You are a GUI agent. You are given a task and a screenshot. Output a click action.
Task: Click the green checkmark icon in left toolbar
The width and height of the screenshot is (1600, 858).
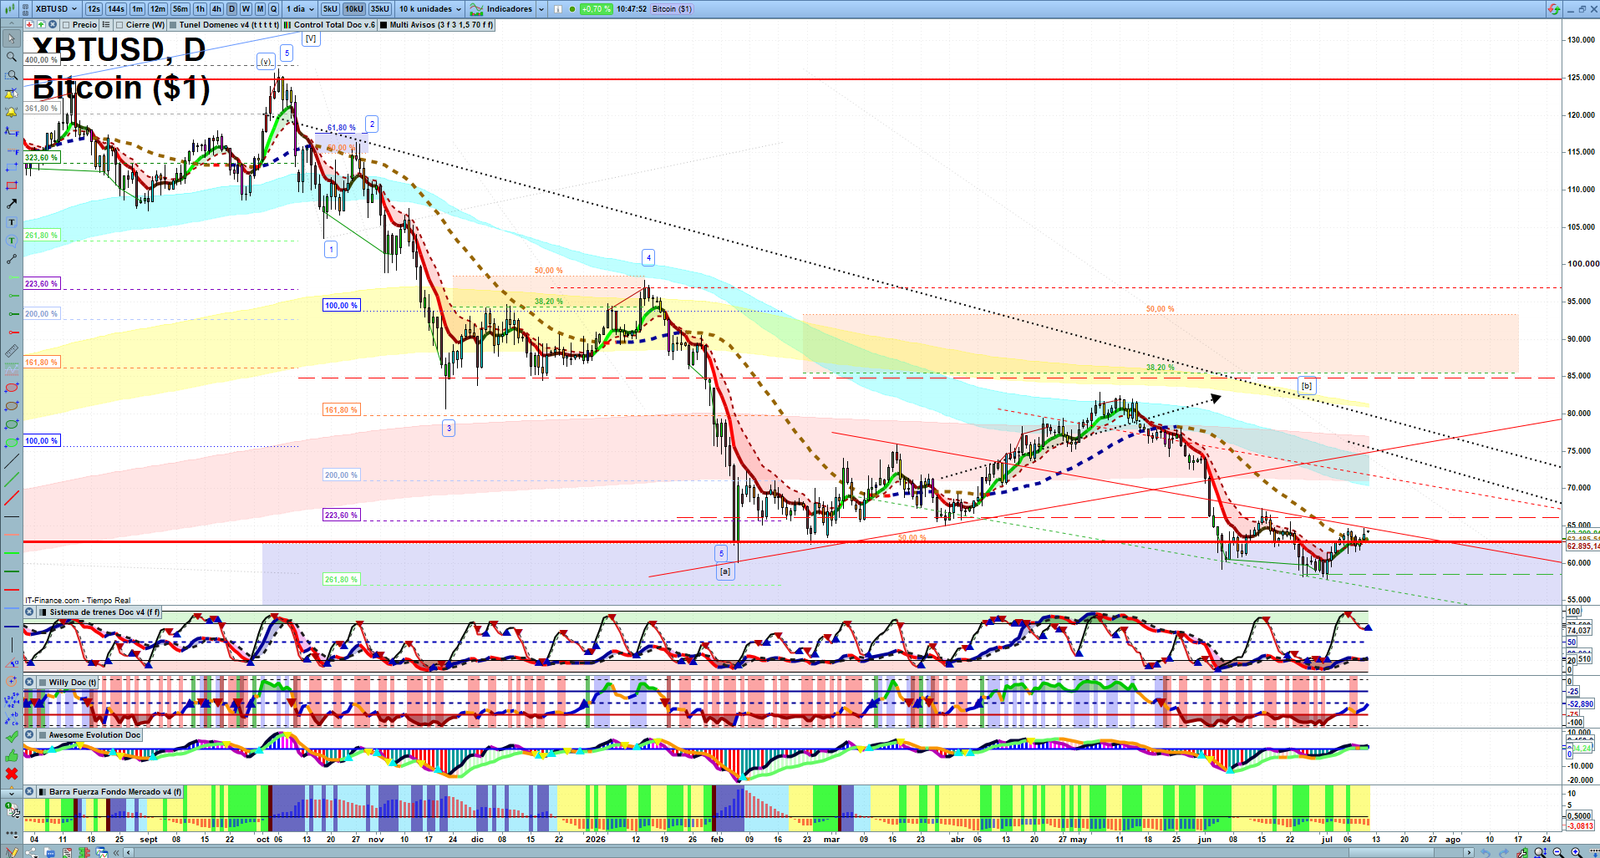click(x=11, y=738)
